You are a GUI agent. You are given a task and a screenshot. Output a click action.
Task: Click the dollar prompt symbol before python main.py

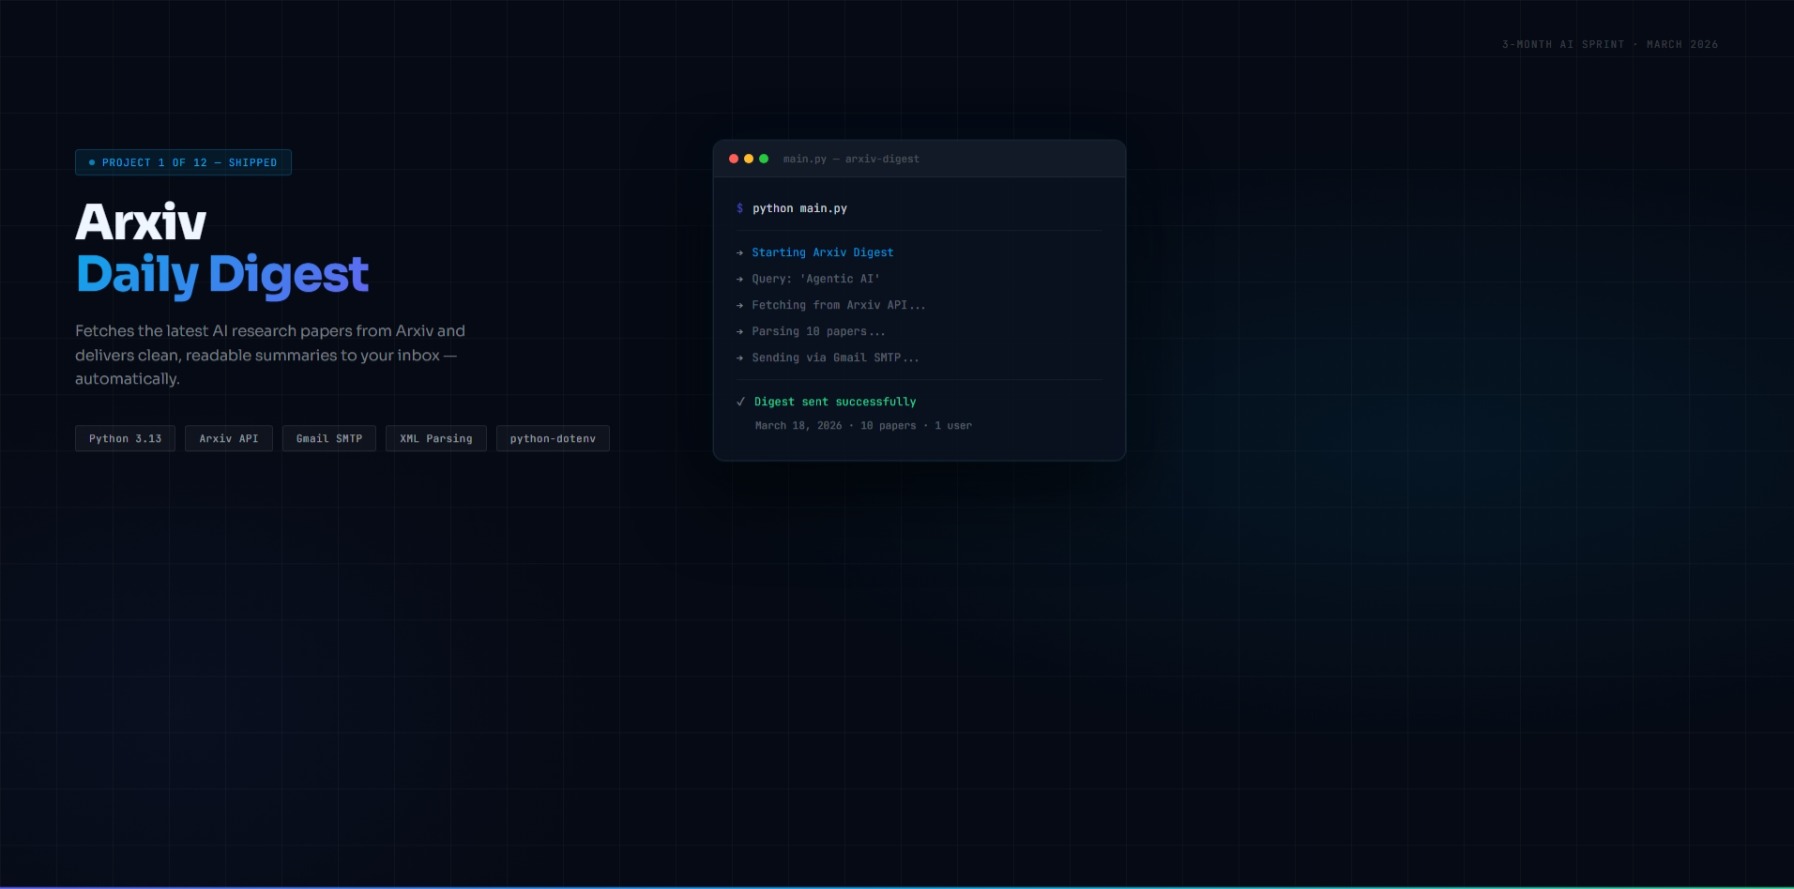740,208
